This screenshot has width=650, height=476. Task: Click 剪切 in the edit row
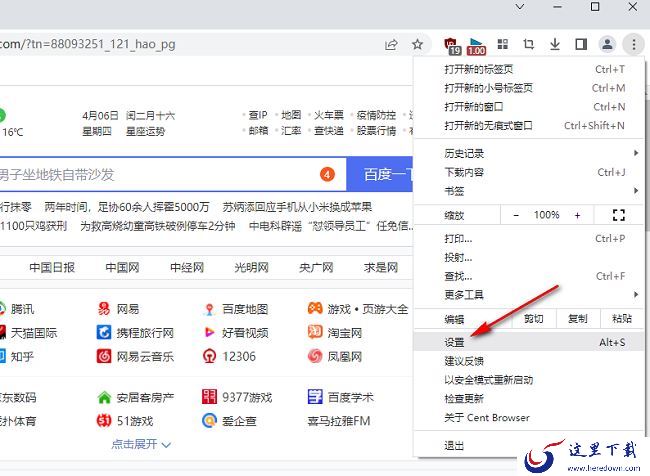[533, 319]
